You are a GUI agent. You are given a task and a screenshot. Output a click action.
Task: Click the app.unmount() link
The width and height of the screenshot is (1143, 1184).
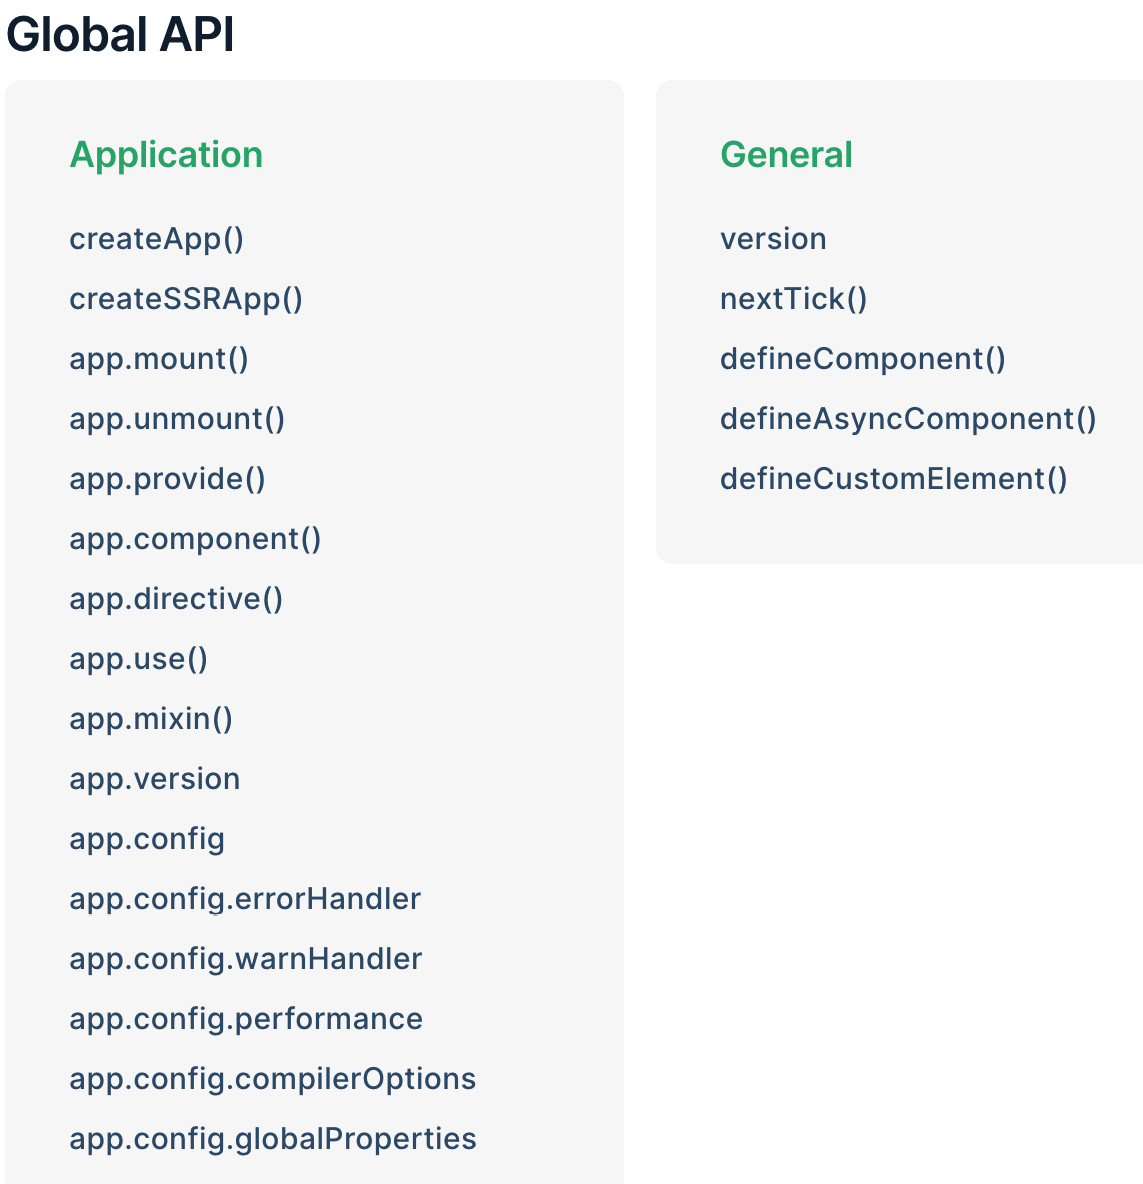pyautogui.click(x=176, y=420)
